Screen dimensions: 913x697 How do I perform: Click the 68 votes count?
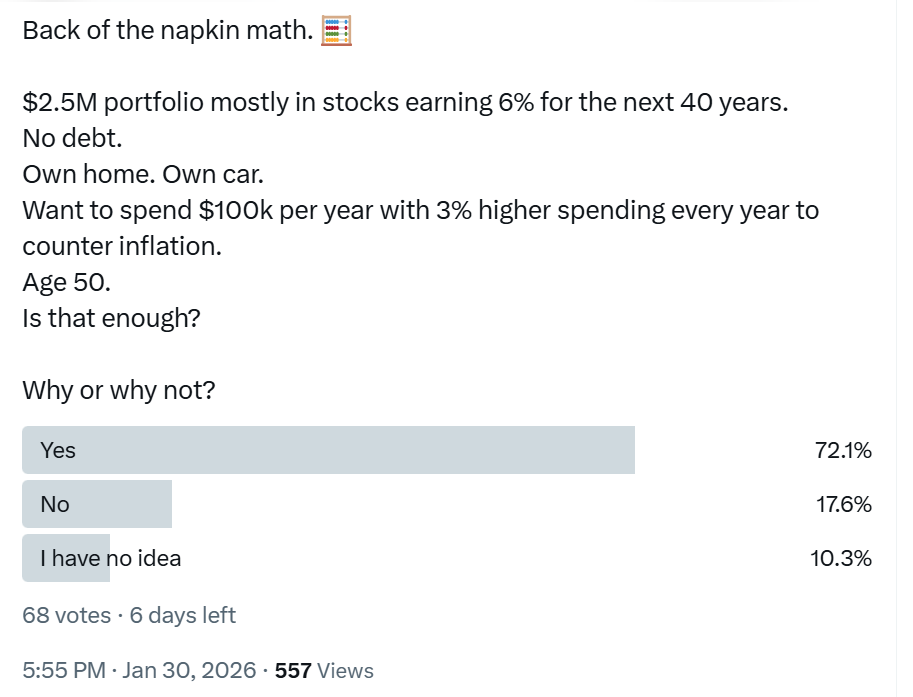point(66,615)
